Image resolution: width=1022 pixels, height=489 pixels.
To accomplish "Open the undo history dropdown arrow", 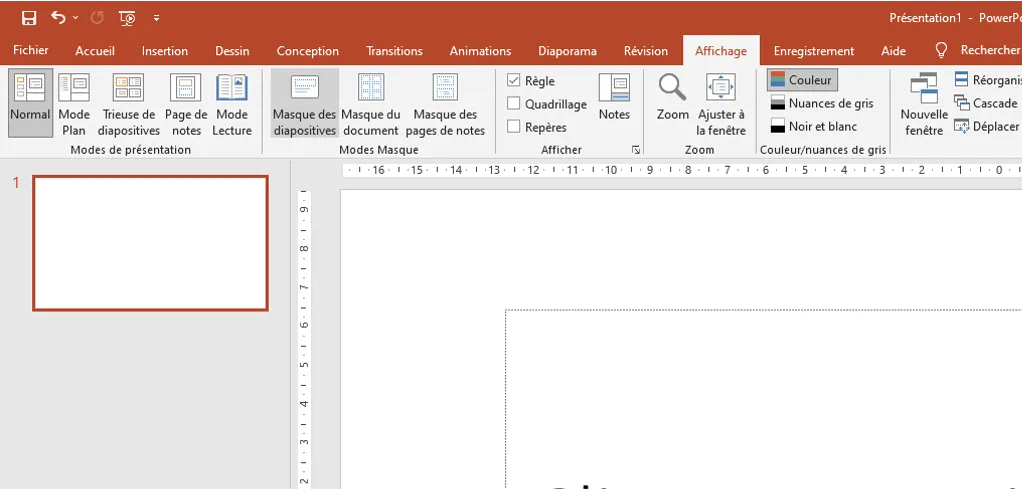I will click(76, 18).
